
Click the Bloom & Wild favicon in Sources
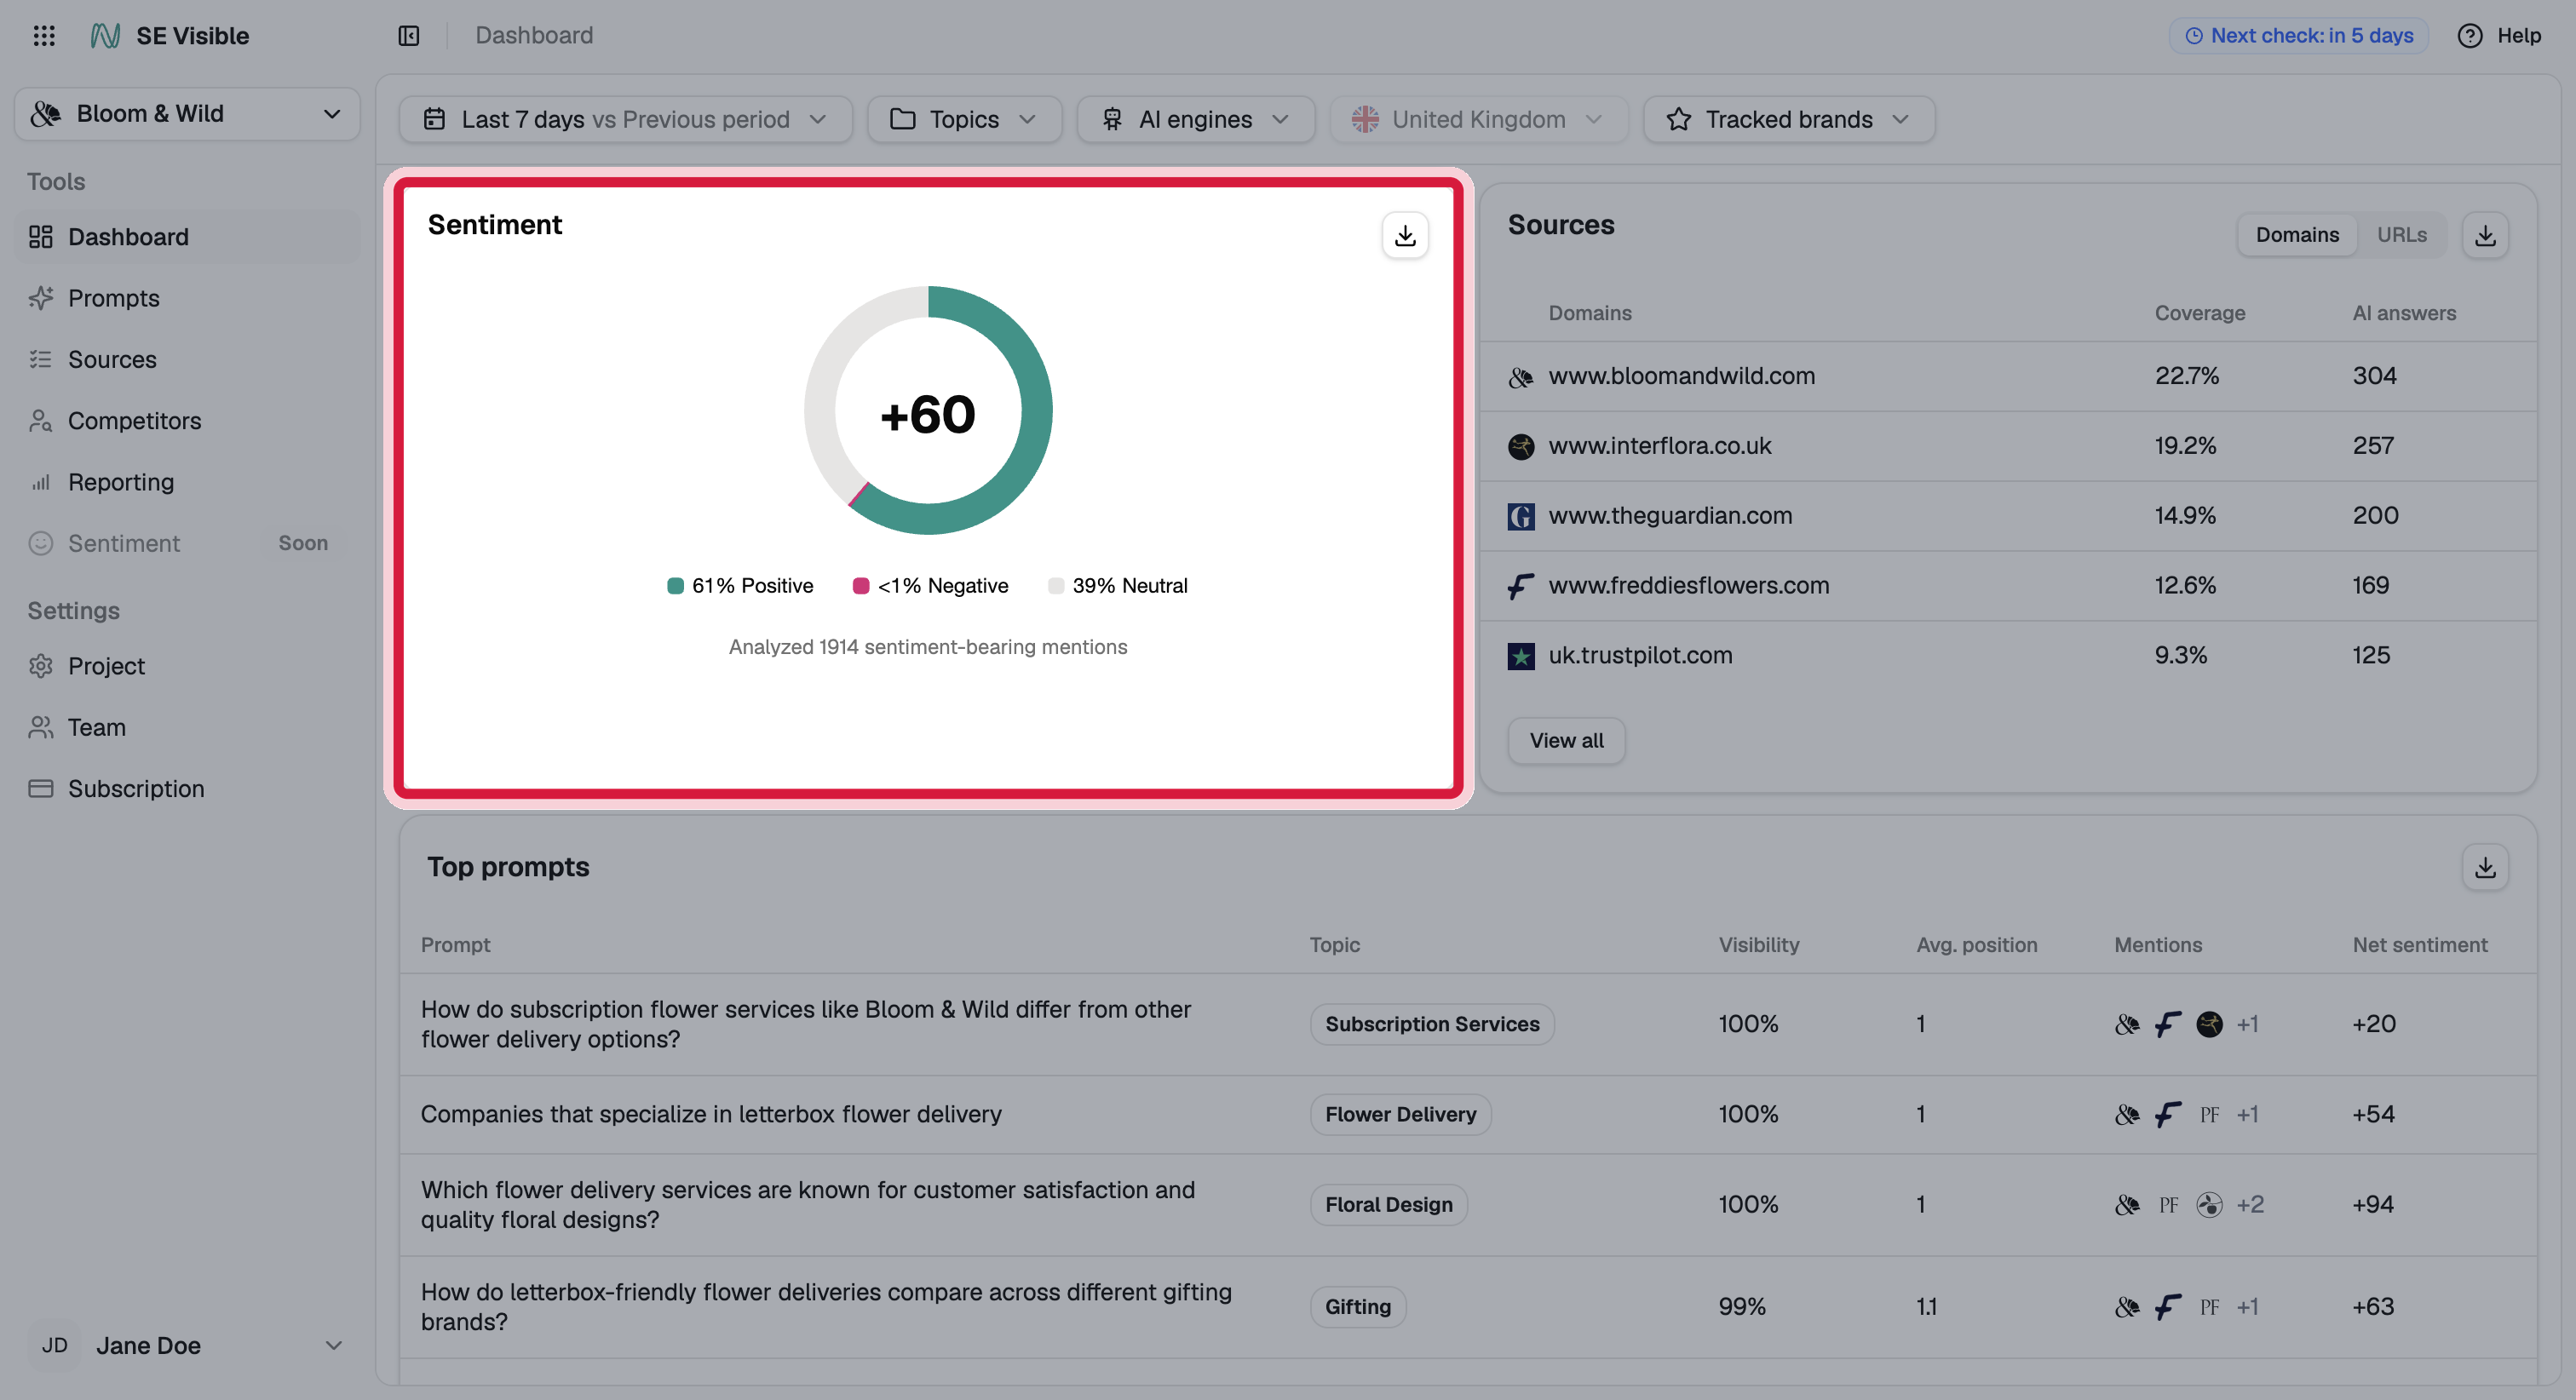pos(1521,377)
